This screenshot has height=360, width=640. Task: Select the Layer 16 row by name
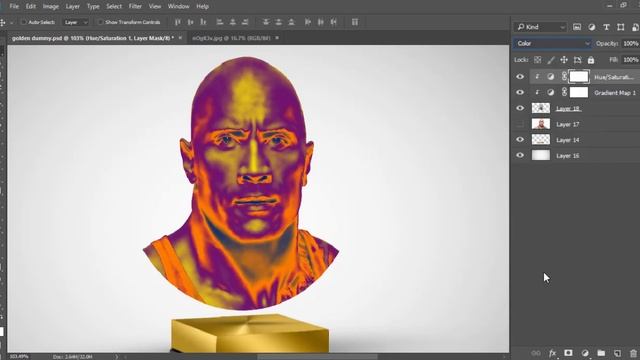click(568, 156)
